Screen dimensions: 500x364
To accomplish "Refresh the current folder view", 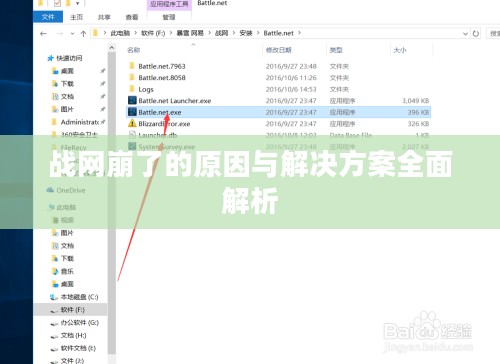I will pos(476,33).
